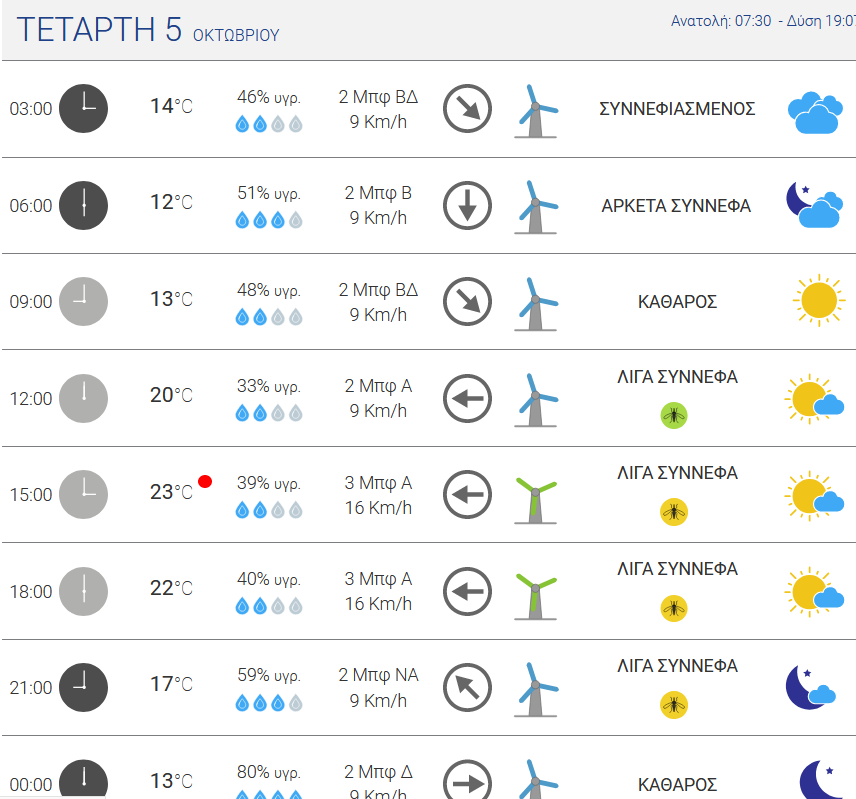
Task: Click the ΤΕΤΑΡΤΗ 5 ΟΚΤΩΒΡΙΟΥ heading
Action: [148, 29]
